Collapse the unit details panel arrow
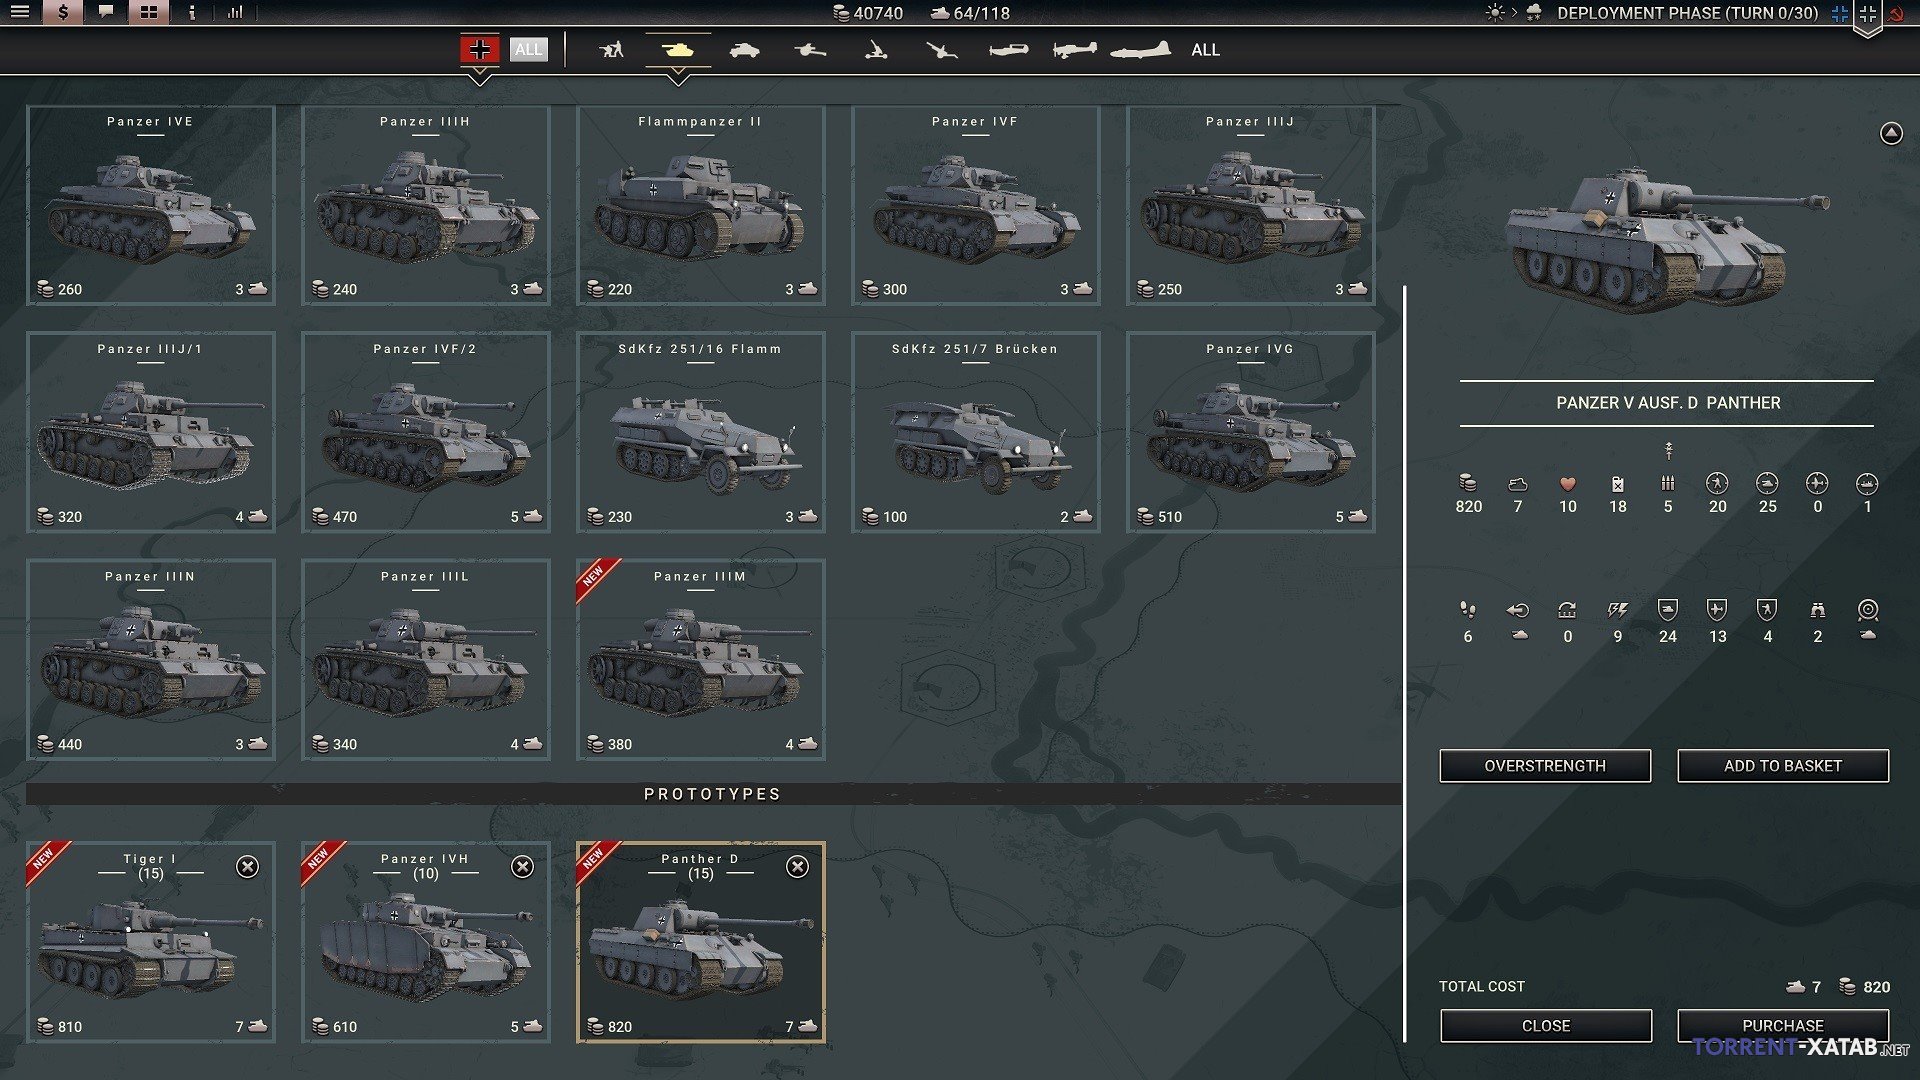The image size is (1920, 1080). click(x=1891, y=133)
